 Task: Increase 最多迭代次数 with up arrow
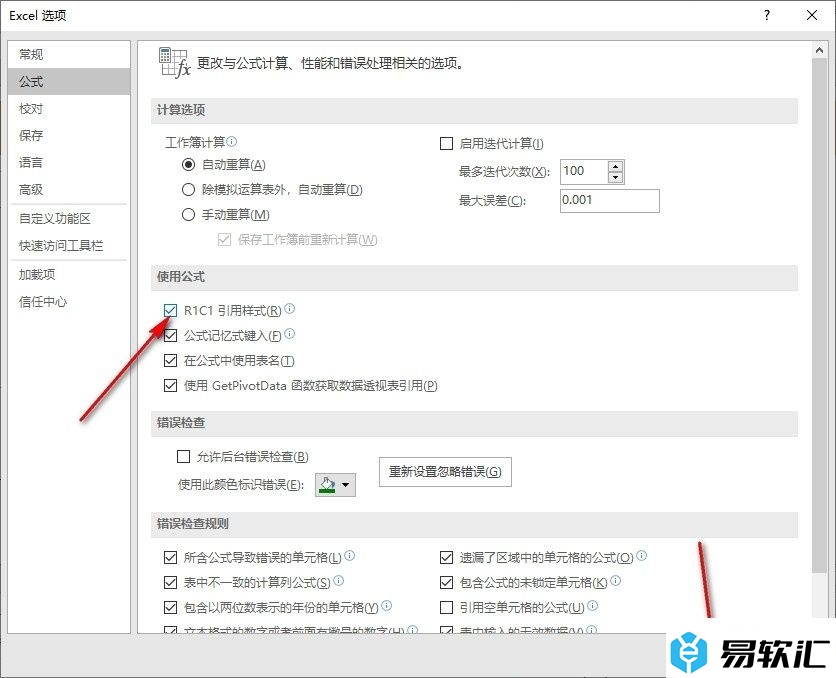pyautogui.click(x=616, y=166)
